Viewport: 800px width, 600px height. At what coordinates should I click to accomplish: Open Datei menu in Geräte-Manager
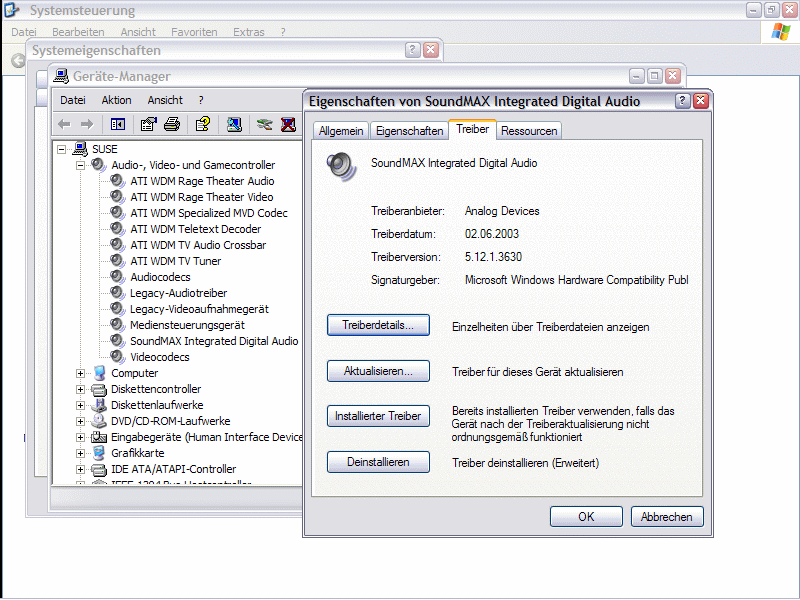[72, 100]
